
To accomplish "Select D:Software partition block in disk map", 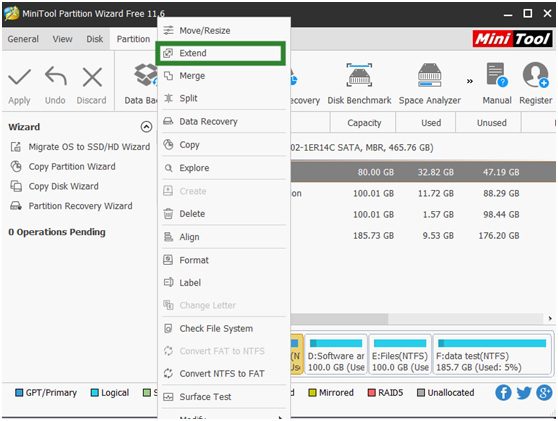I will pyautogui.click(x=336, y=354).
